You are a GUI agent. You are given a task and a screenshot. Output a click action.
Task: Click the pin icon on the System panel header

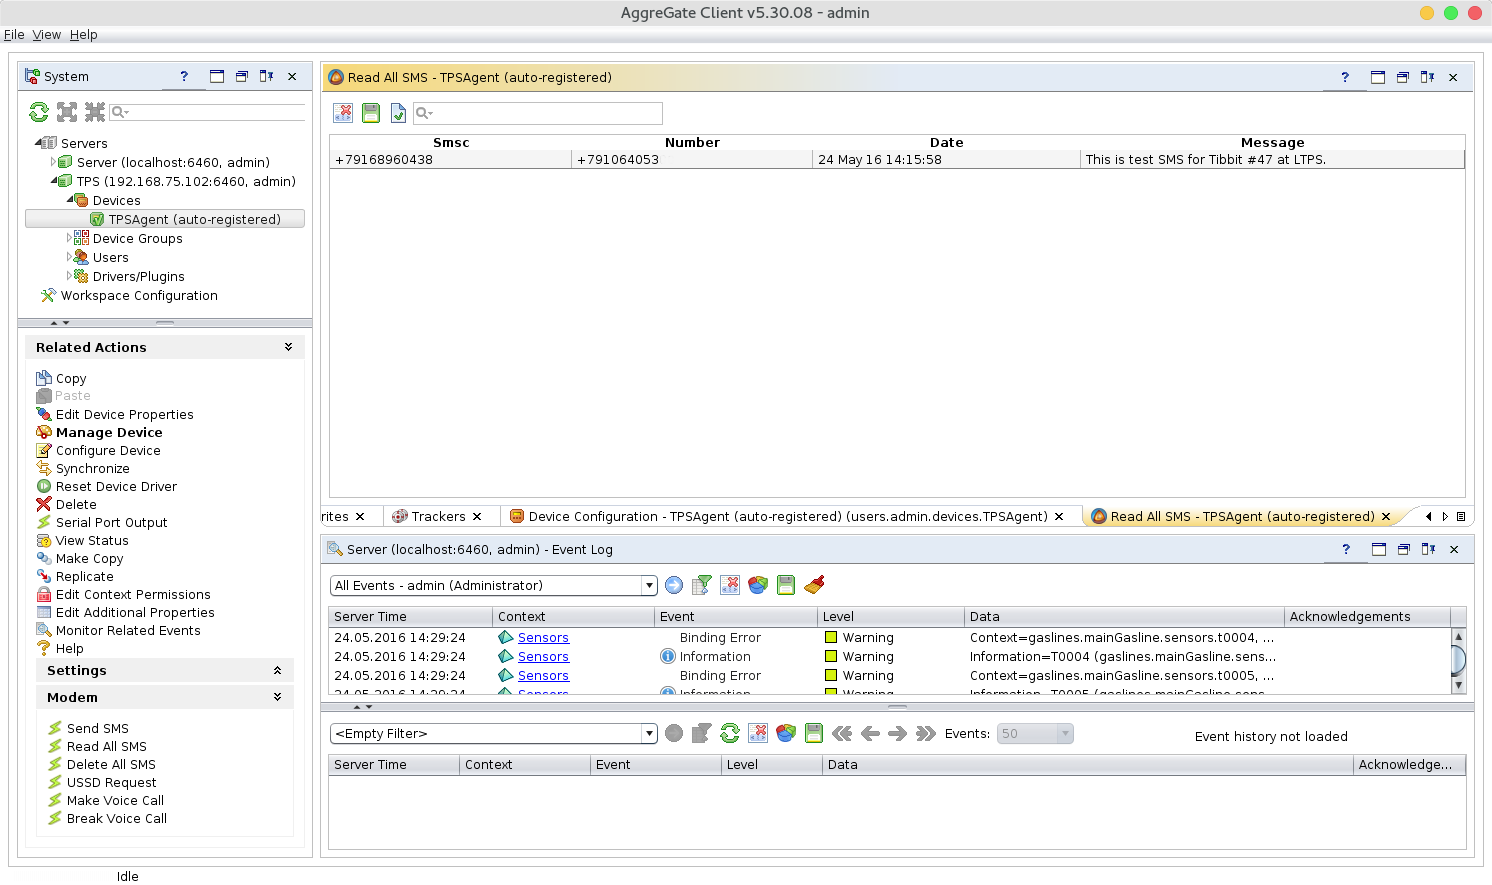tap(266, 76)
